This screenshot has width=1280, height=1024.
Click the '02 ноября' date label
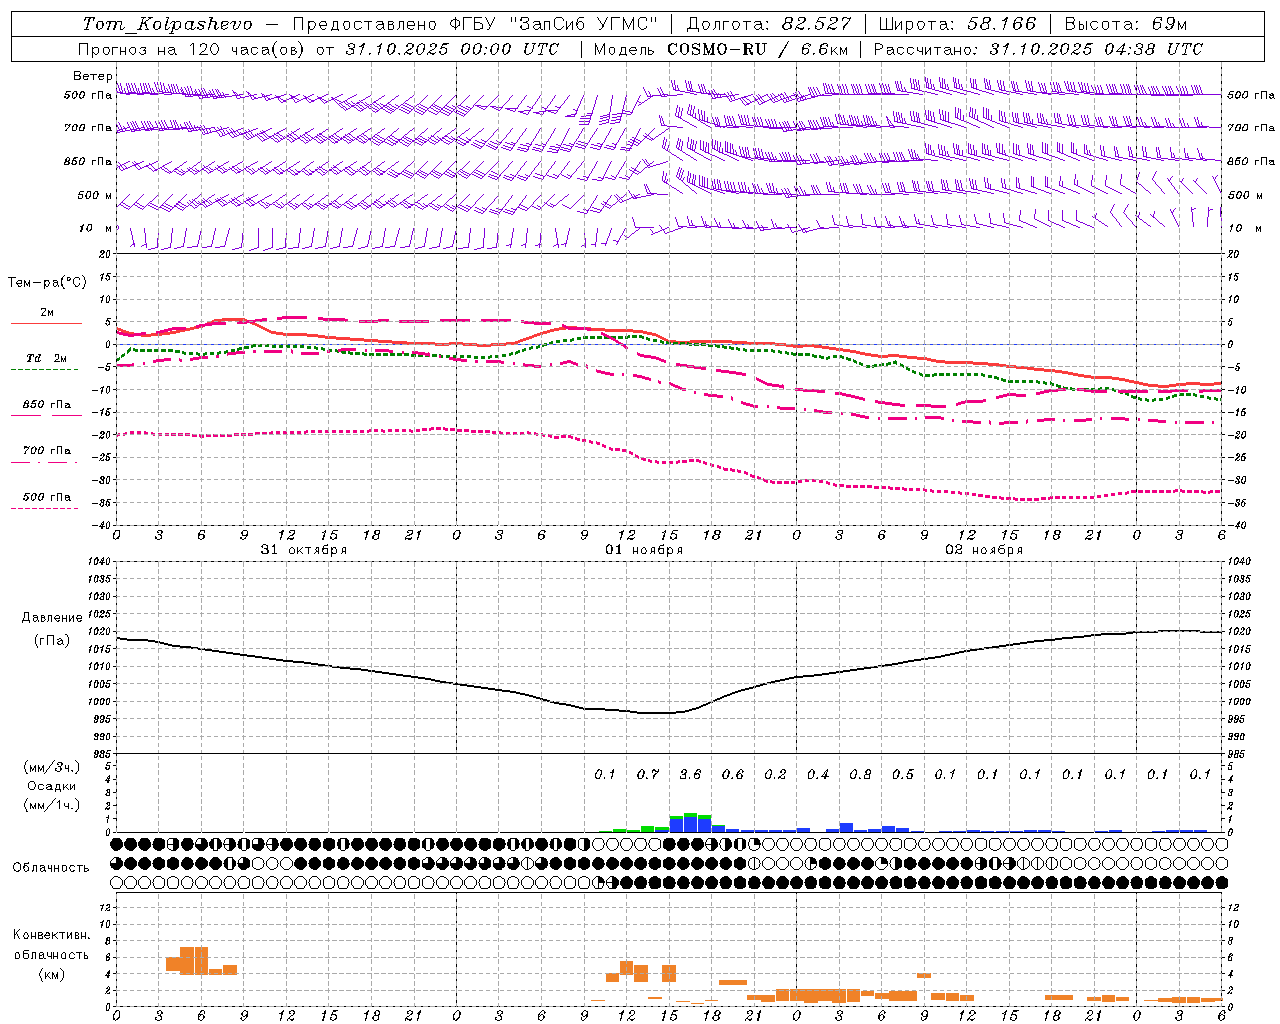tap(984, 550)
